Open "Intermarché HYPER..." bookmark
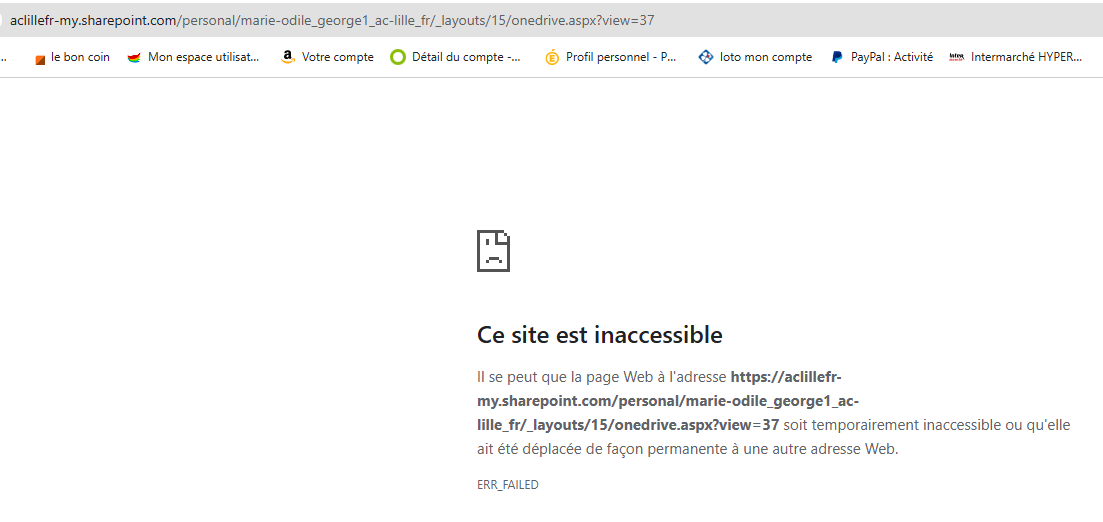1103x522 pixels. click(x=1016, y=58)
